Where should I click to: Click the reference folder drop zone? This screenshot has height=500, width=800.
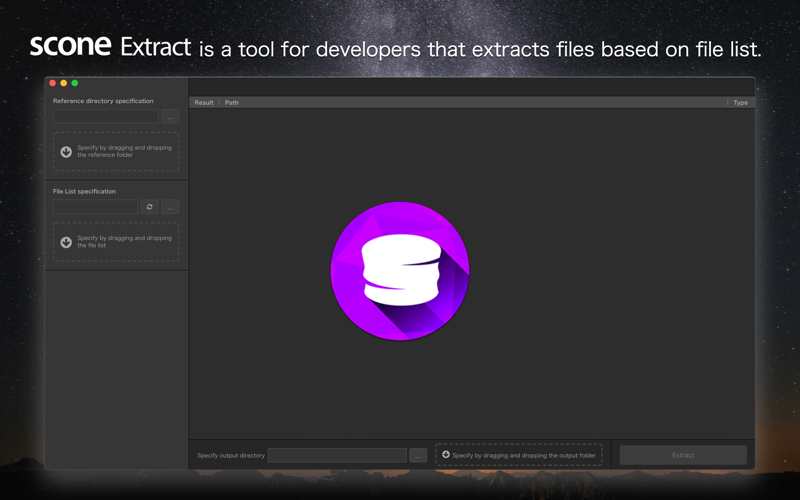coord(116,152)
